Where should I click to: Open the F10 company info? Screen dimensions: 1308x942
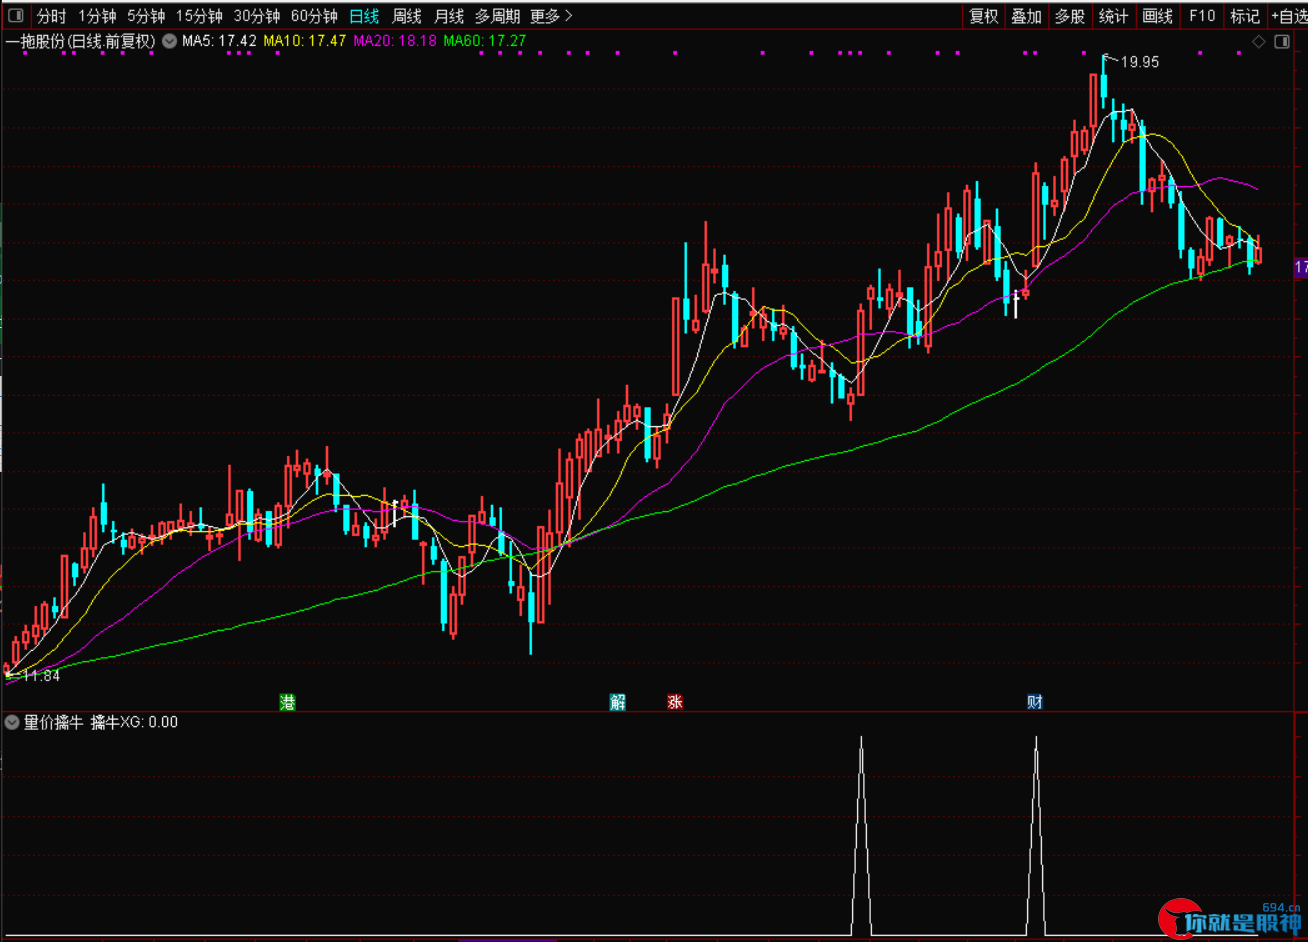tap(1201, 16)
